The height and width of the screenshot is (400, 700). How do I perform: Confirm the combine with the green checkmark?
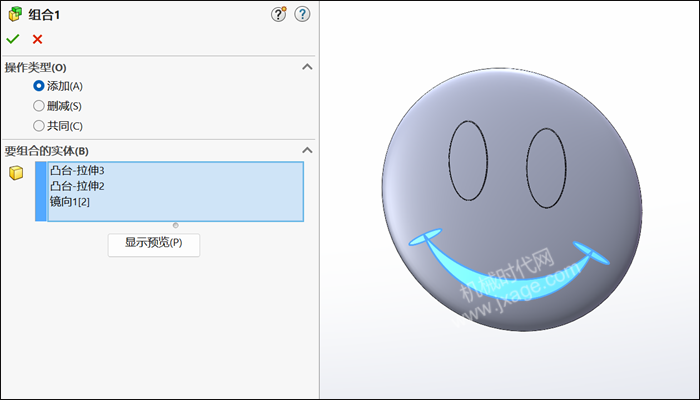pos(12,39)
